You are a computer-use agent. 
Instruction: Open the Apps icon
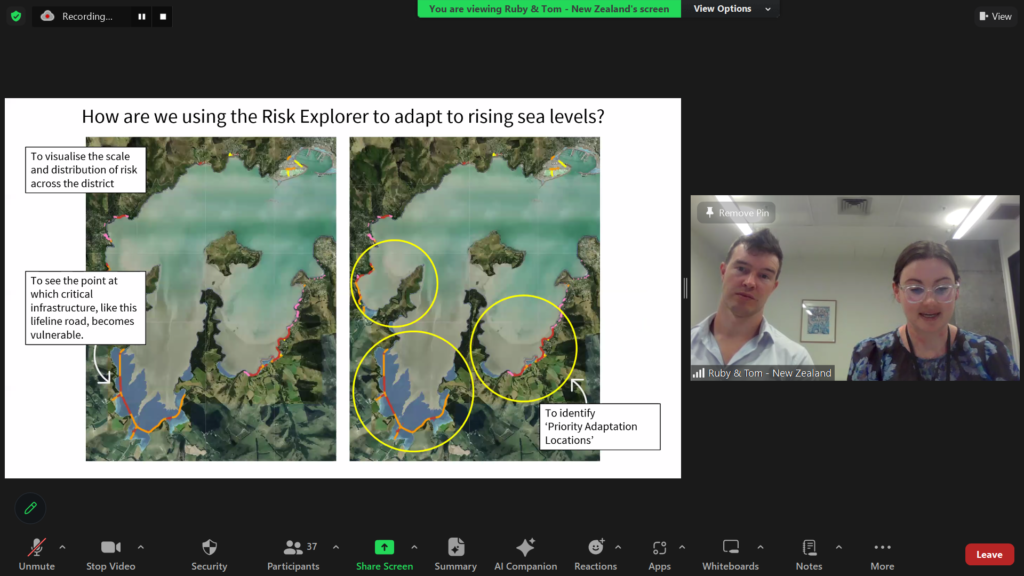[x=659, y=548]
